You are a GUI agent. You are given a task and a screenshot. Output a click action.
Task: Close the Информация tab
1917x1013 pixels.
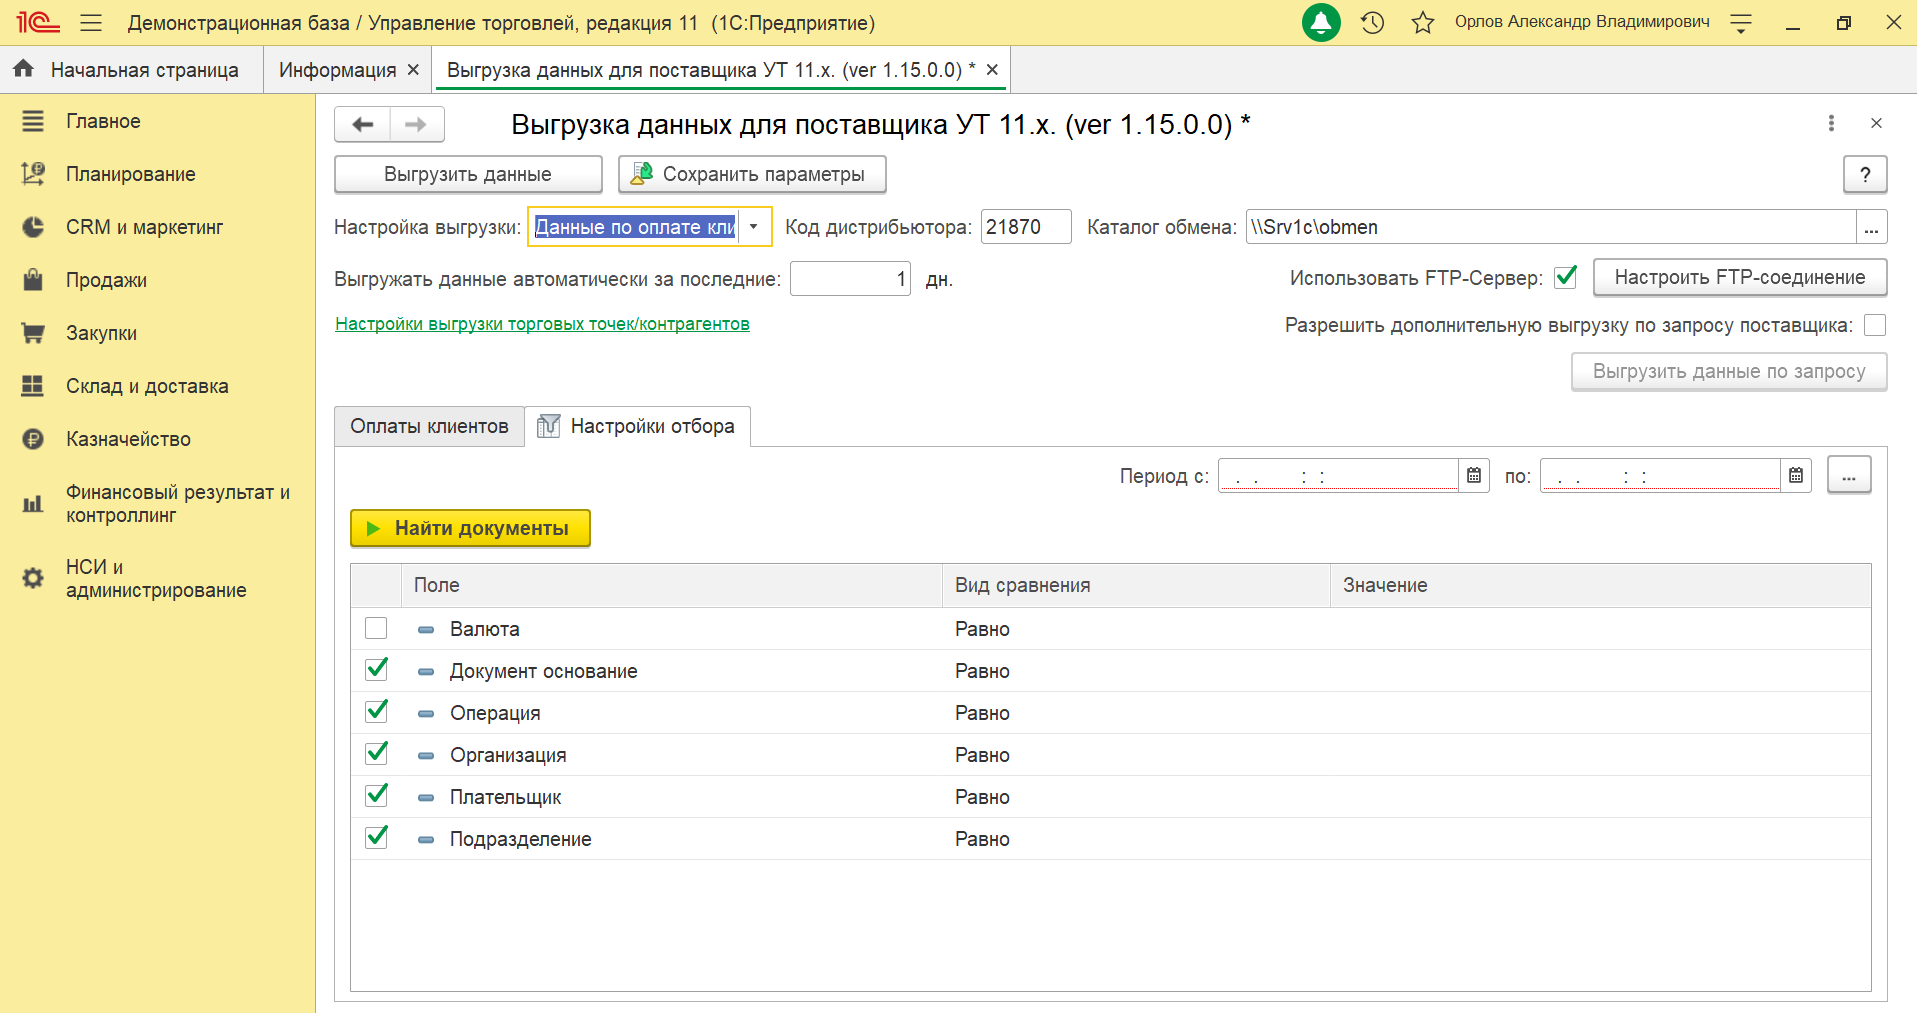click(413, 70)
